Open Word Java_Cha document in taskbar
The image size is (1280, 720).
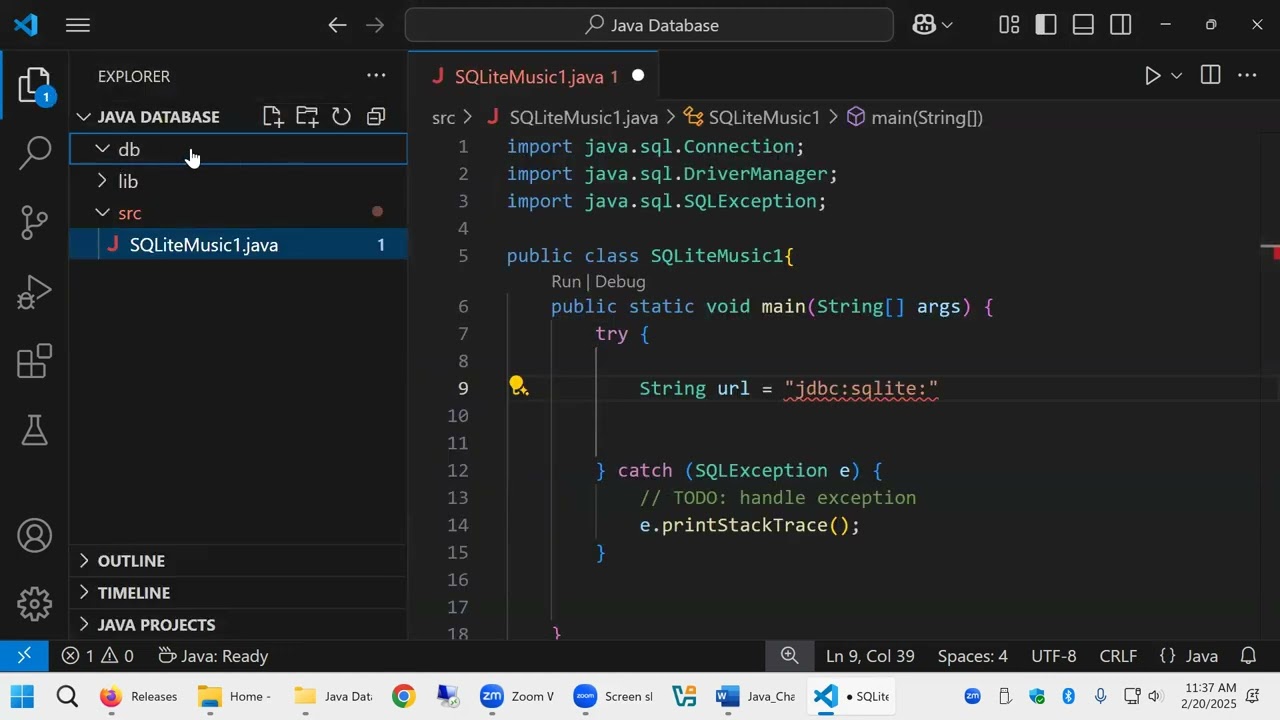coord(756,696)
